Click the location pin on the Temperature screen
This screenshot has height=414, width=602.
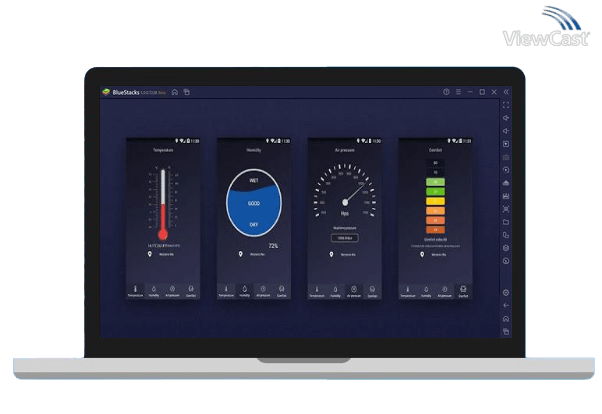click(x=150, y=254)
